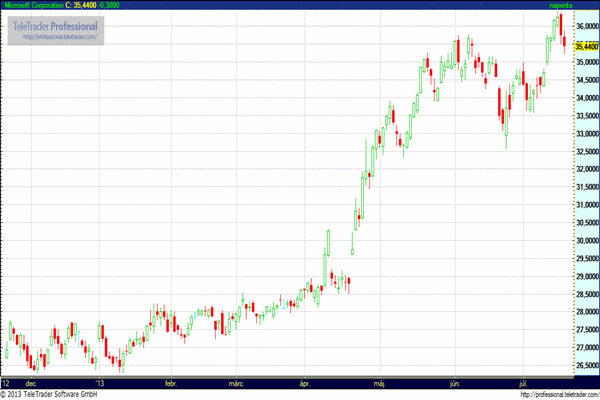The height and width of the screenshot is (400, 600).
Task: Select the 'jún.' marker on time axis
Action: [454, 383]
